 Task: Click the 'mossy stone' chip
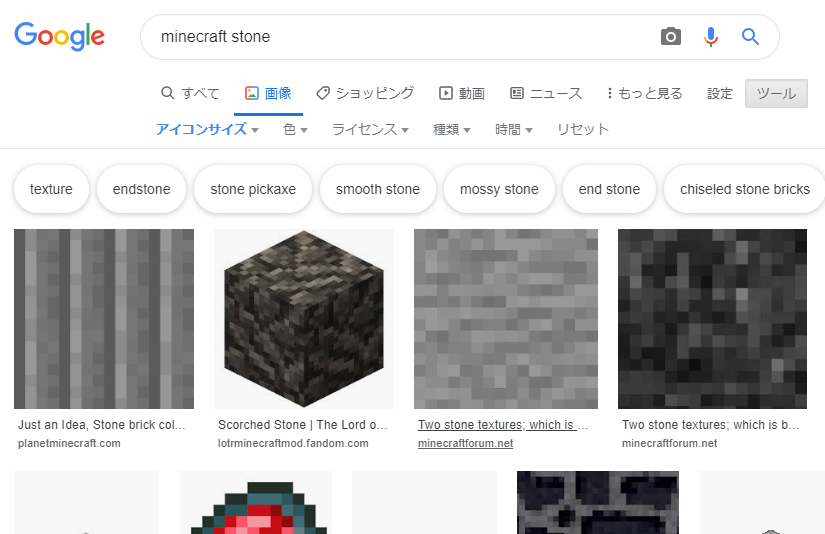click(499, 189)
